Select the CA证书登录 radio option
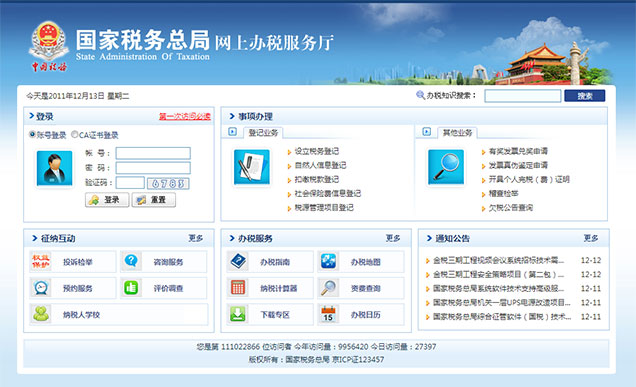 [74, 134]
